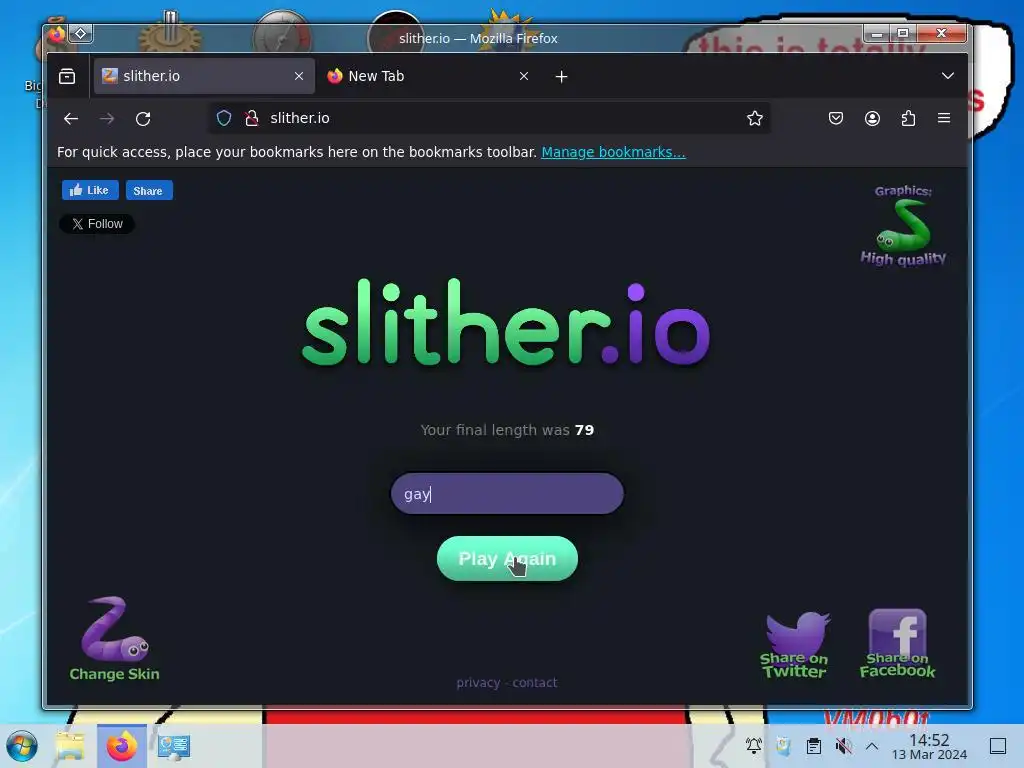Open the contact link
Viewport: 1024px width, 768px height.
pos(535,682)
